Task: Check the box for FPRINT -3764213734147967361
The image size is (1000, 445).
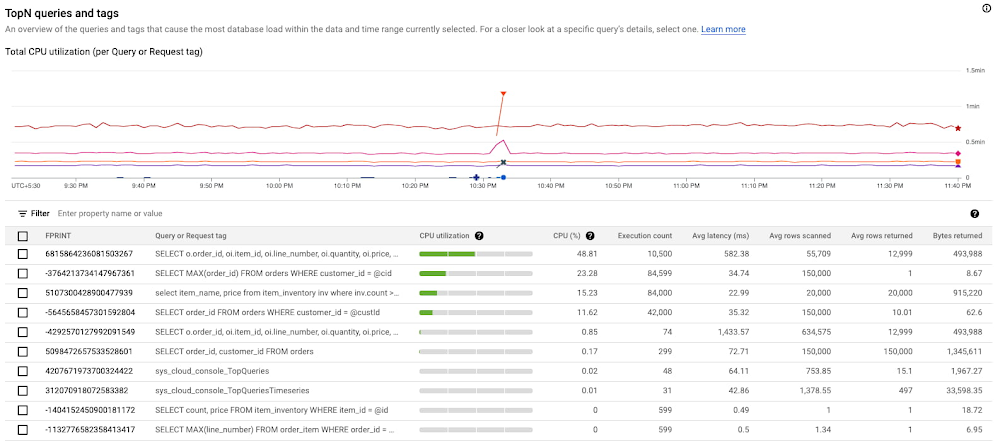Action: pyautogui.click(x=23, y=274)
